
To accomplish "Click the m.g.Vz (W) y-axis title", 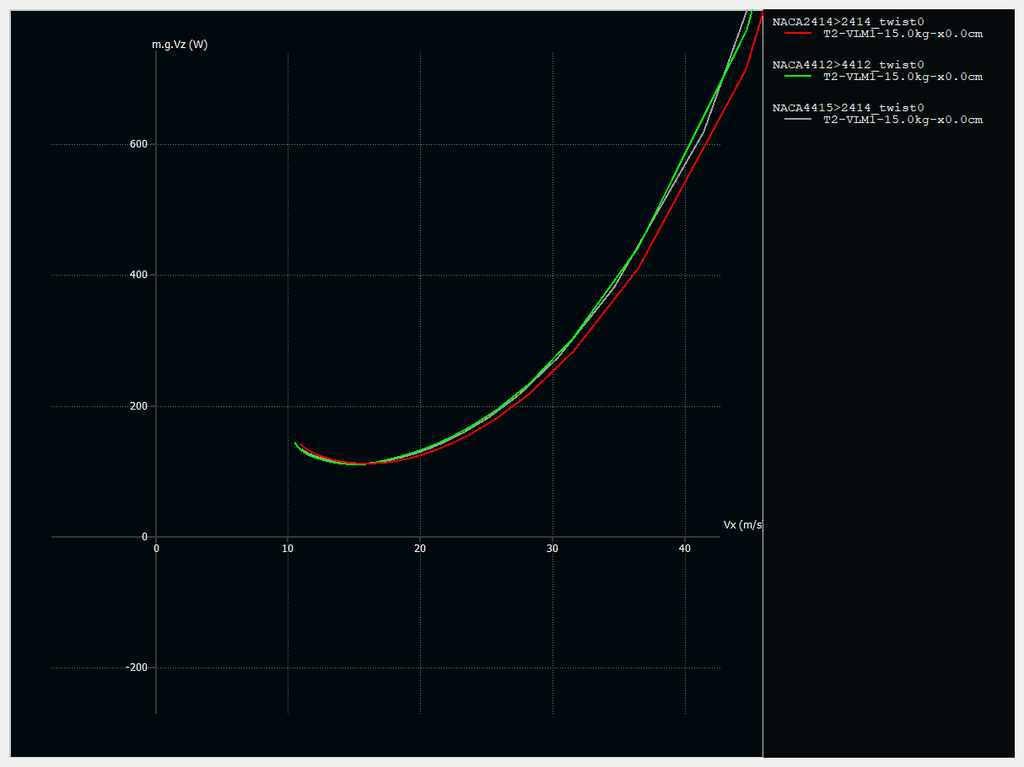I will [180, 45].
